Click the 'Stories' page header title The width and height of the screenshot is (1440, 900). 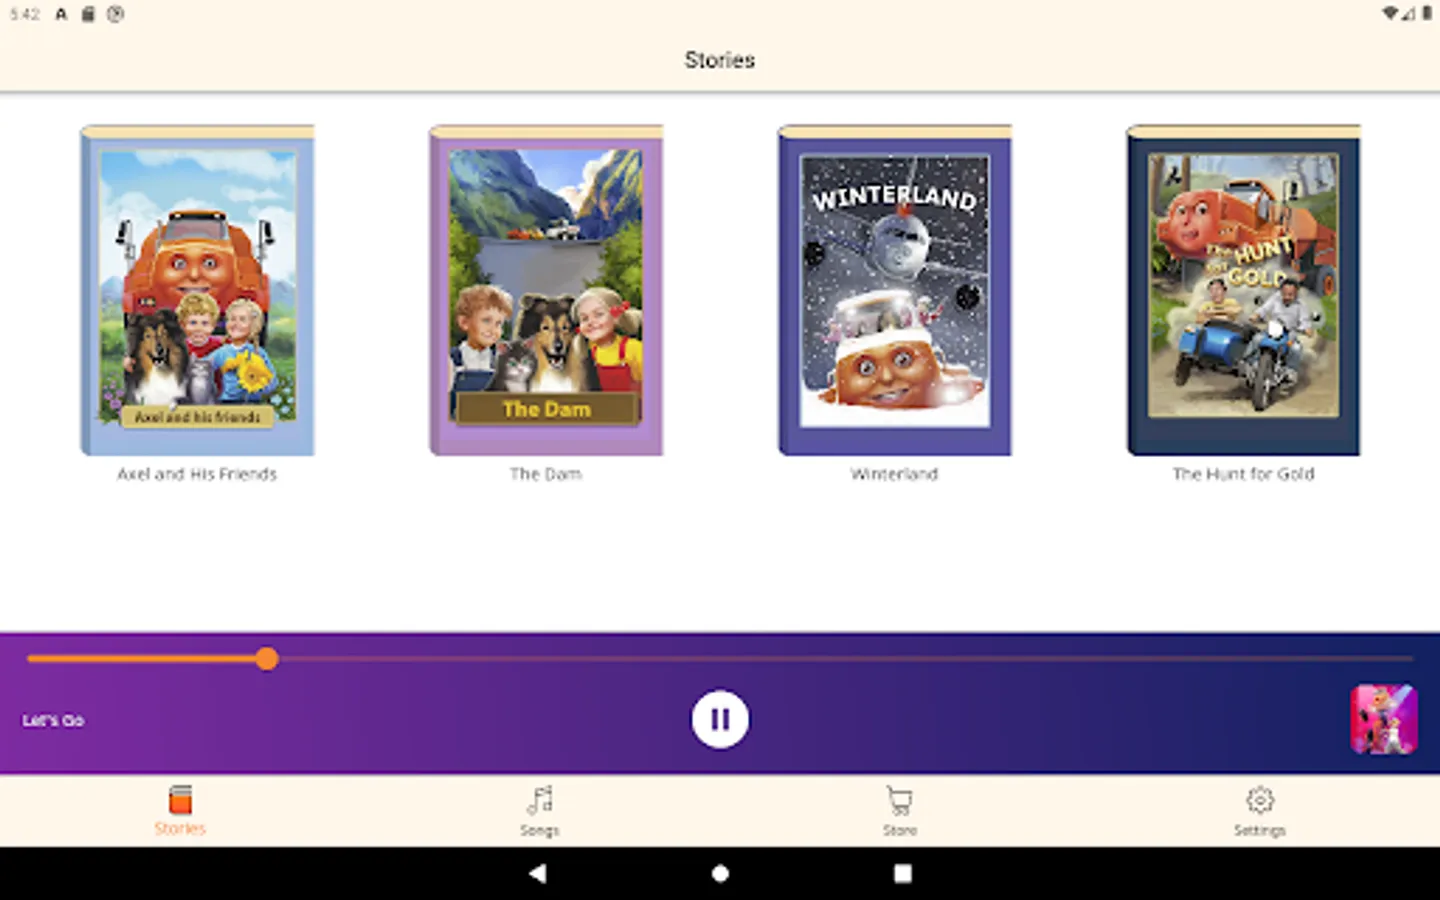[720, 60]
